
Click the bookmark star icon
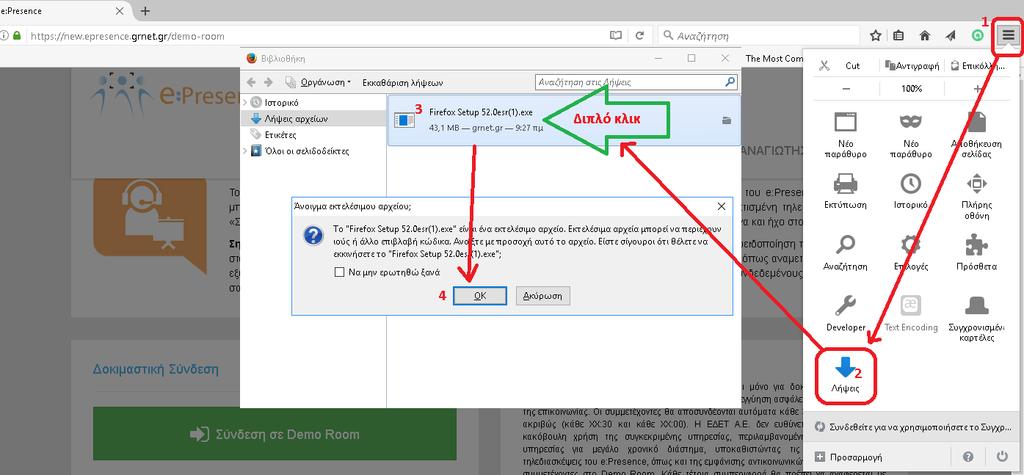(876, 36)
